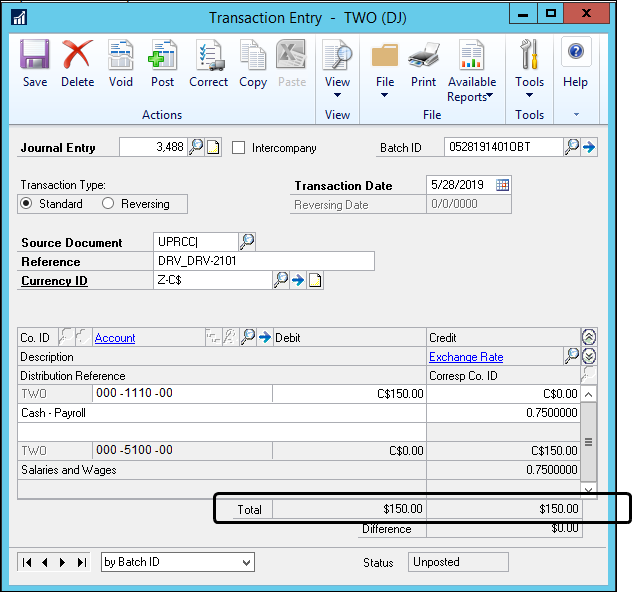
Task: Click the Source Document input field
Action: [x=196, y=241]
